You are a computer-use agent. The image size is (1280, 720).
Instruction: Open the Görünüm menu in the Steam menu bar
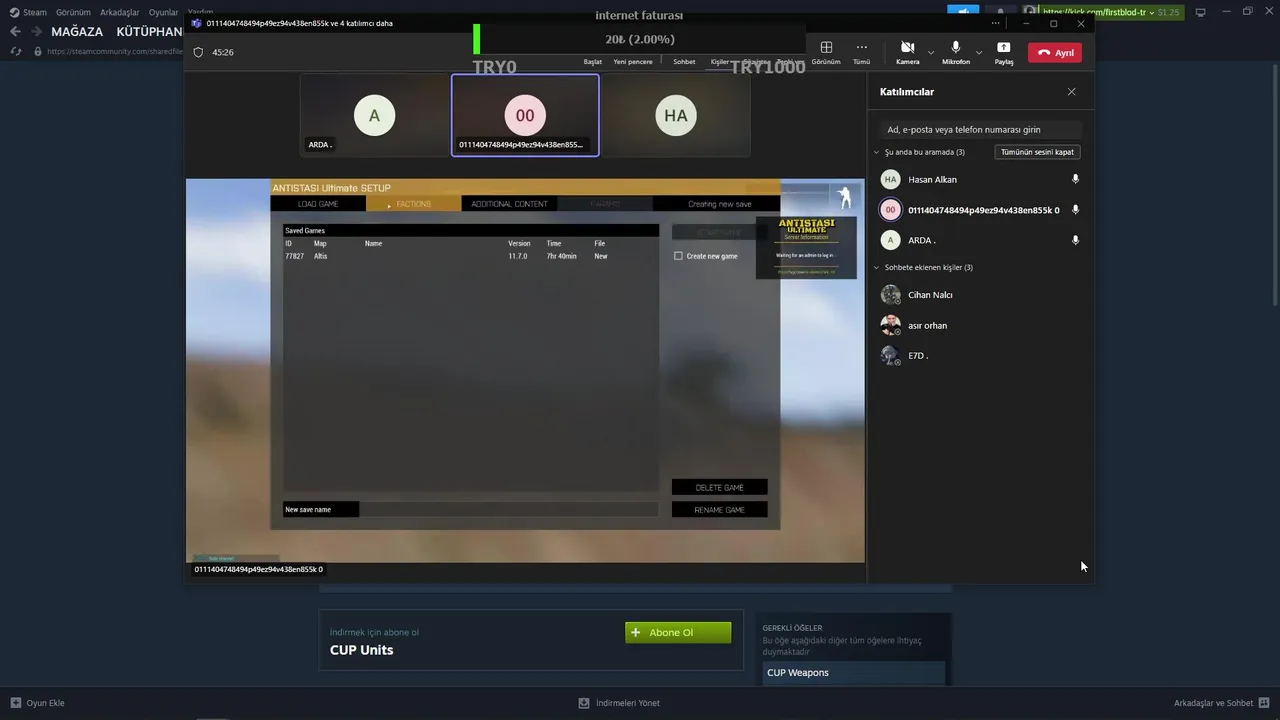tap(73, 12)
